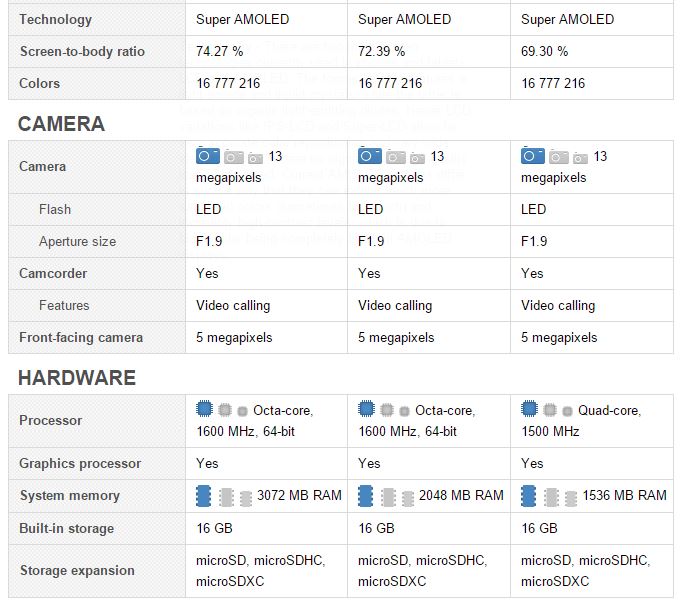
Task: Click the blue camera icon in third column
Action: click(532, 156)
